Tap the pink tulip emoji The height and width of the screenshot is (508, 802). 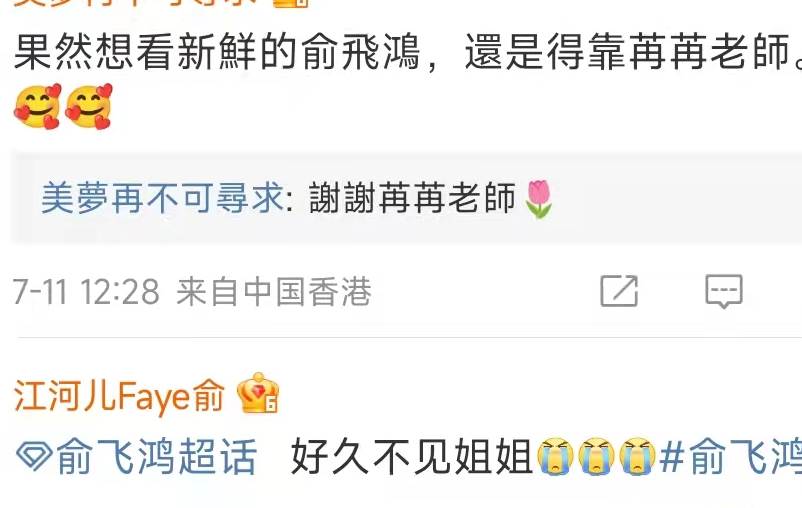539,199
